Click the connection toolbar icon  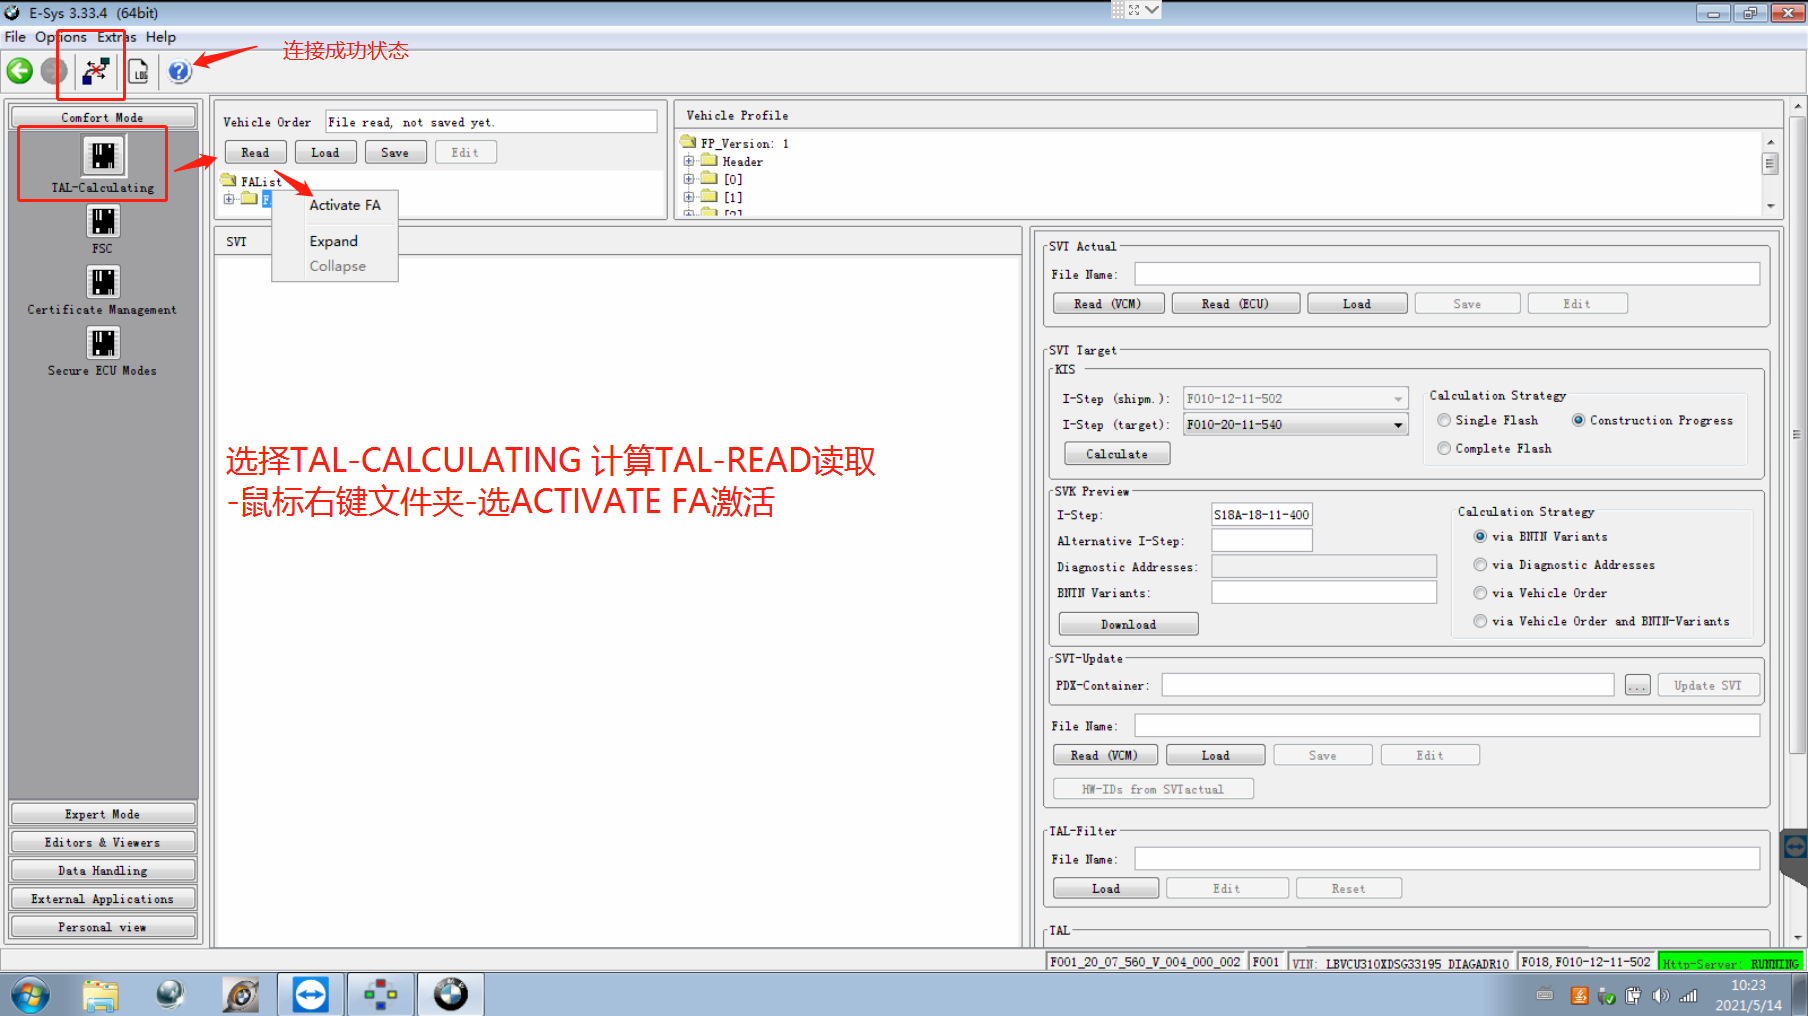(x=96, y=71)
